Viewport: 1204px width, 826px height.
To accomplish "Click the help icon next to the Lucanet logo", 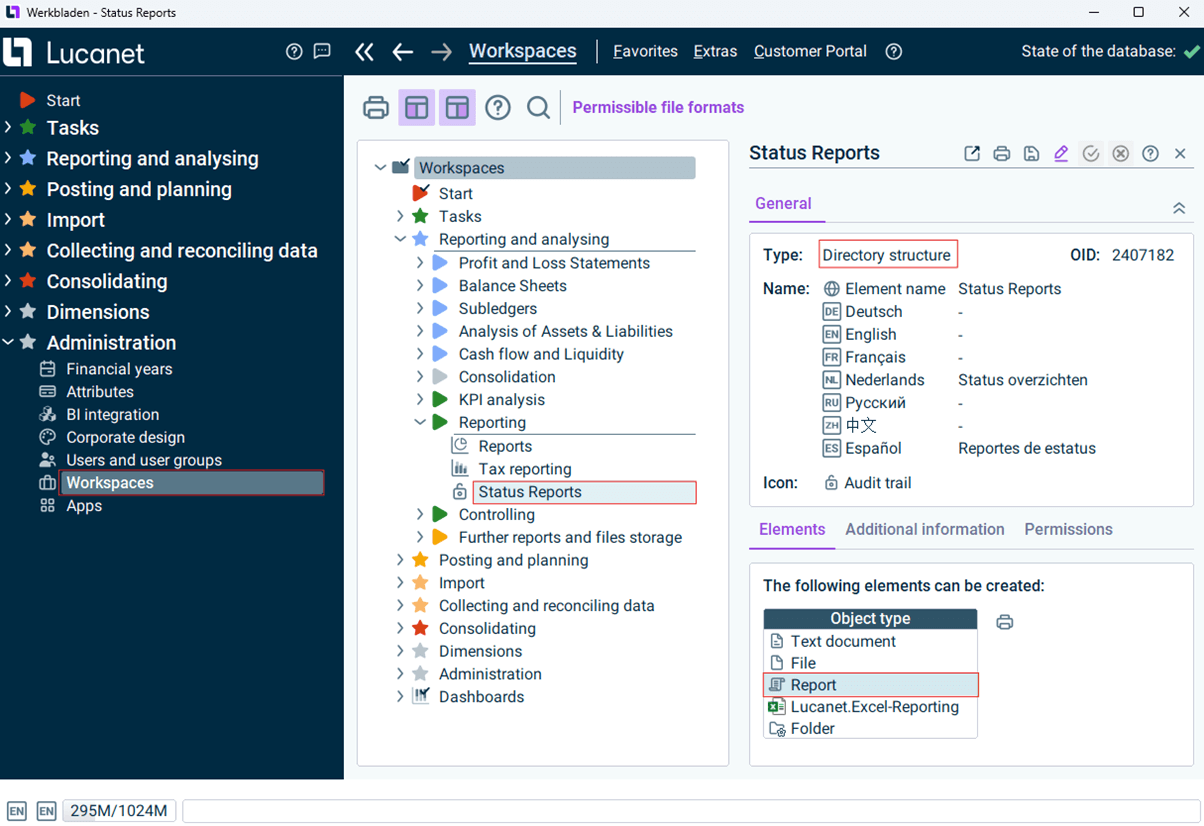I will point(294,51).
